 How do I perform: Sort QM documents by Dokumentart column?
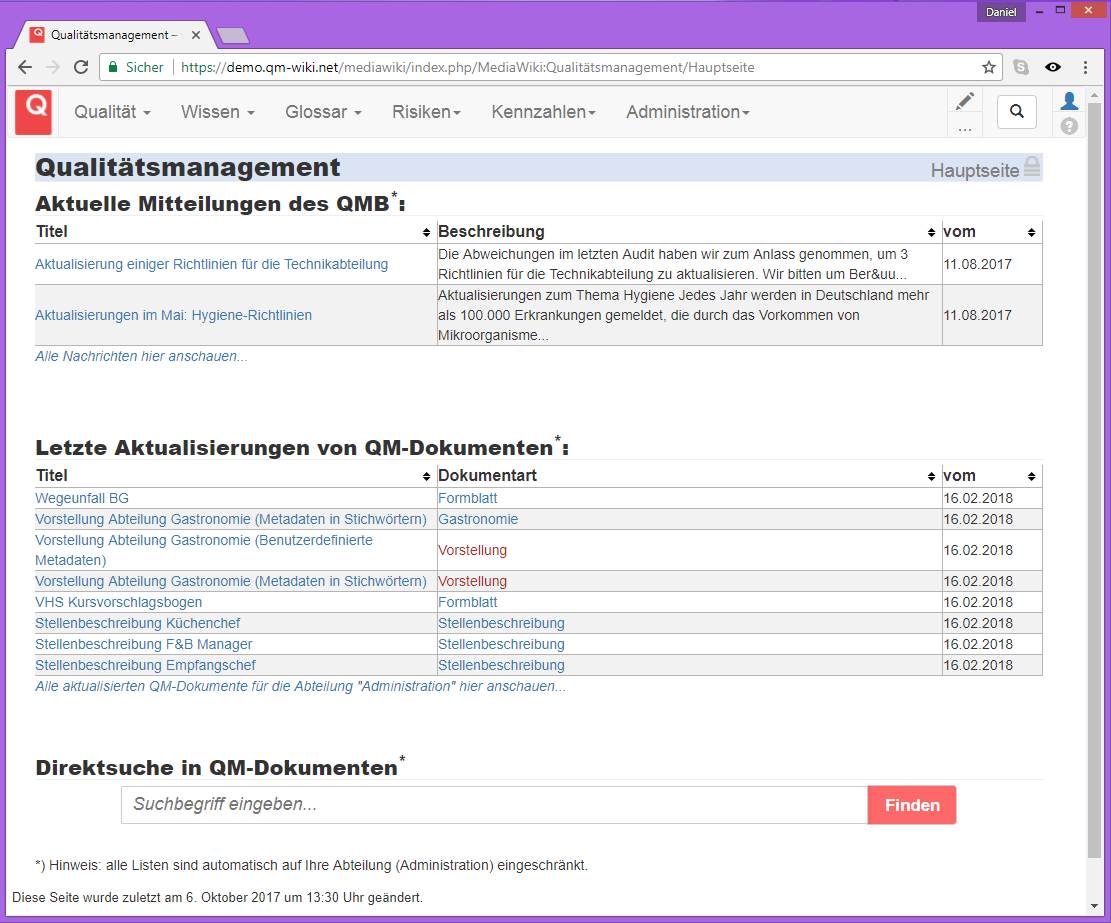[931, 476]
